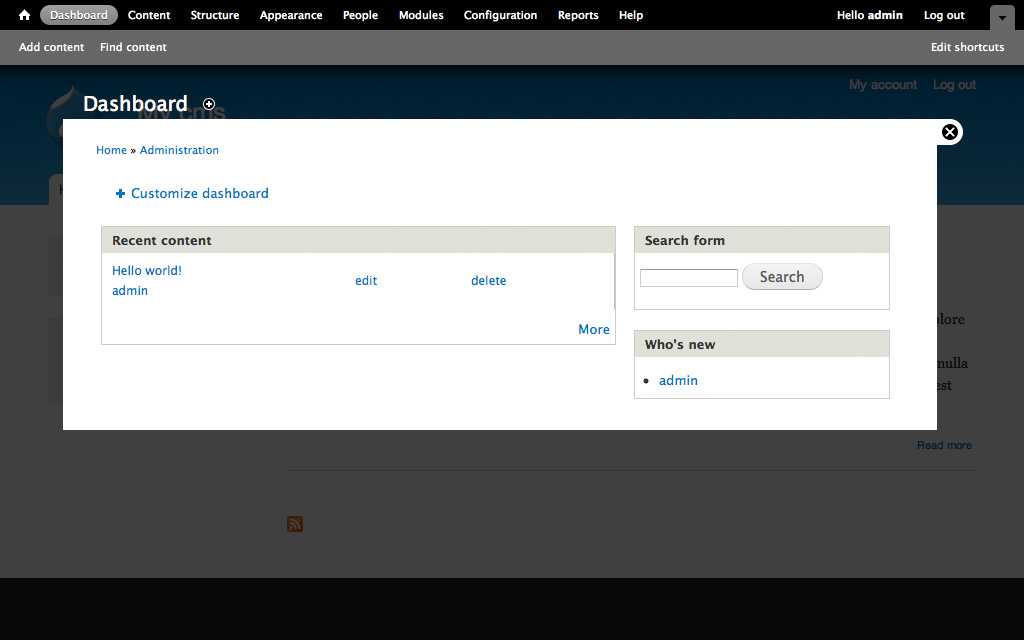The height and width of the screenshot is (640, 1024).
Task: Edit the Hello world! post
Action: click(366, 281)
